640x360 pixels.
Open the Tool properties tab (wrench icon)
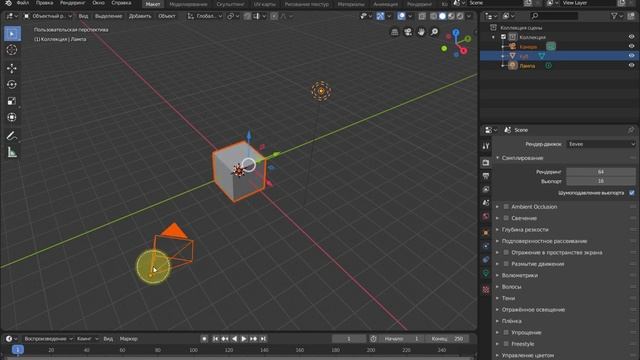486,146
